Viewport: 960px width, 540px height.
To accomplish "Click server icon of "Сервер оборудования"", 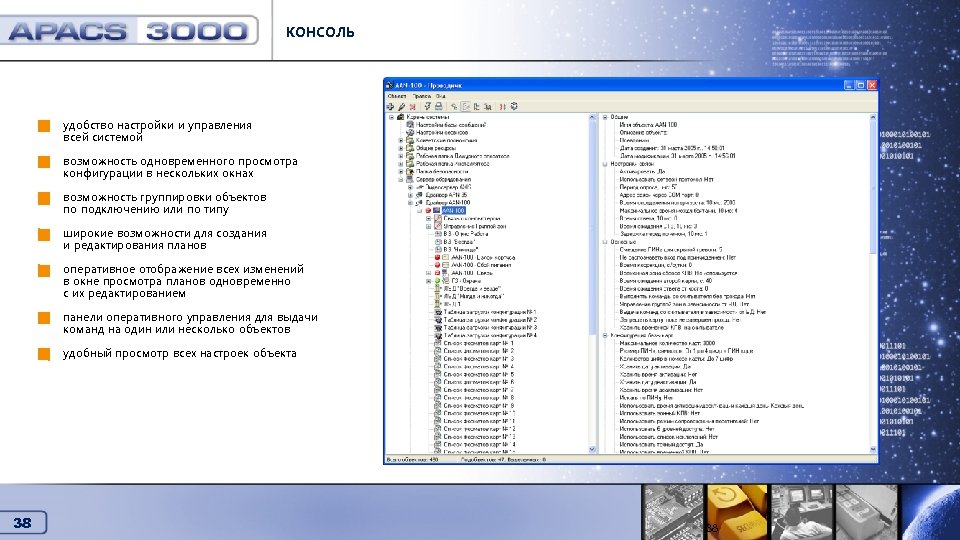I will 410,179.
